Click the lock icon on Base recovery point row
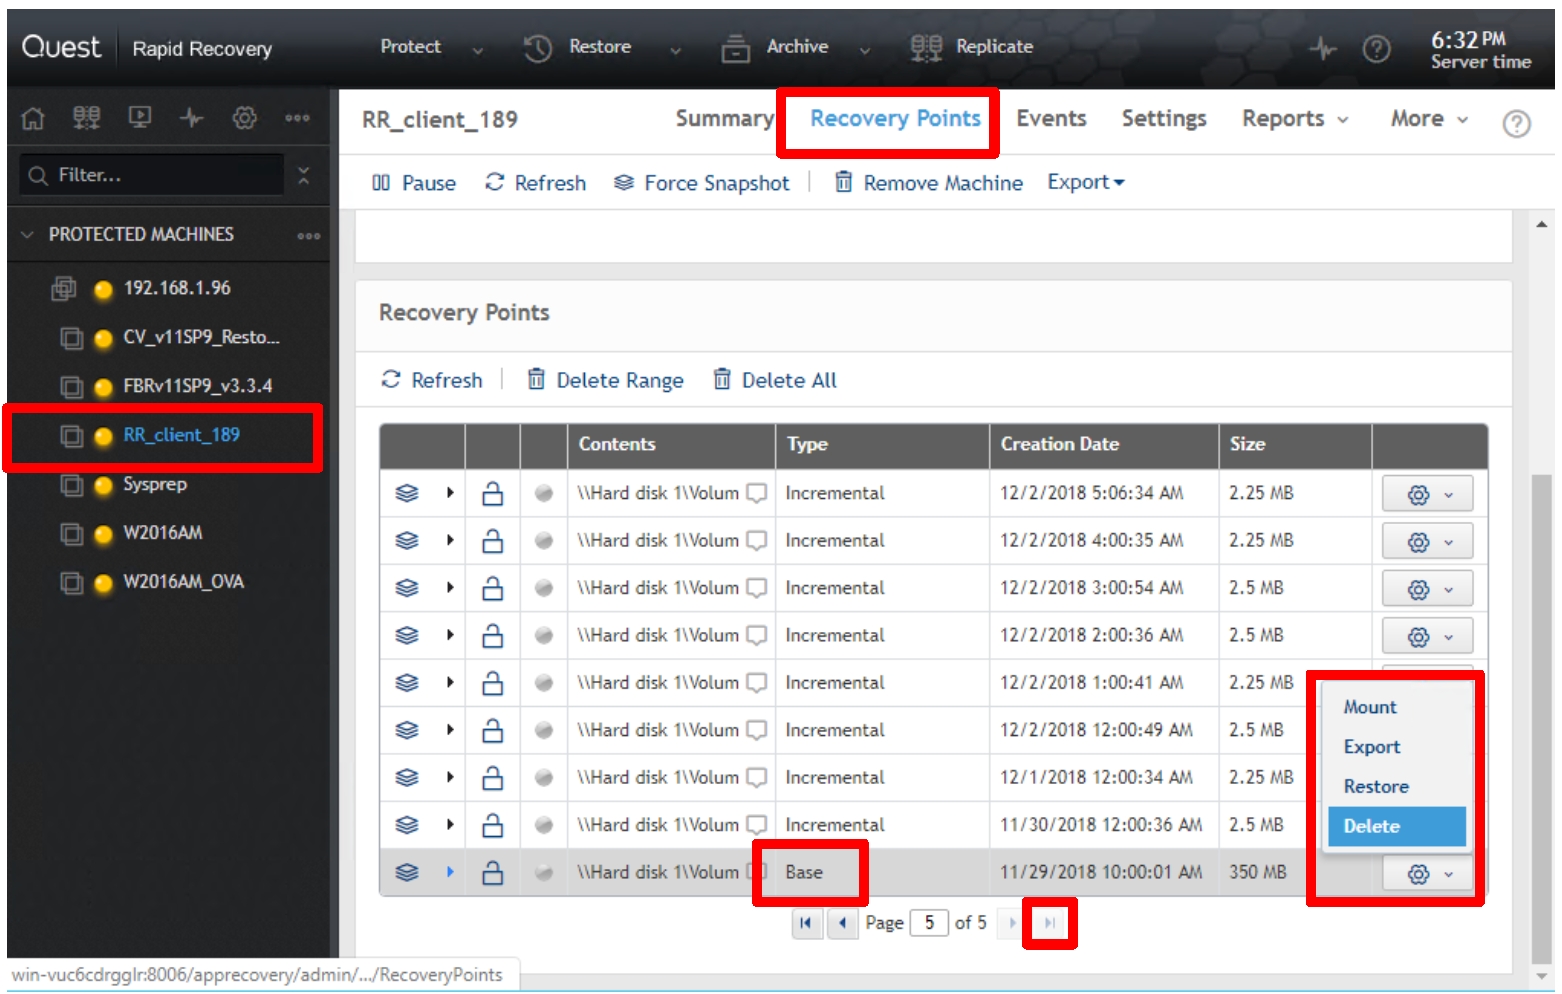1562x994 pixels. click(x=493, y=873)
